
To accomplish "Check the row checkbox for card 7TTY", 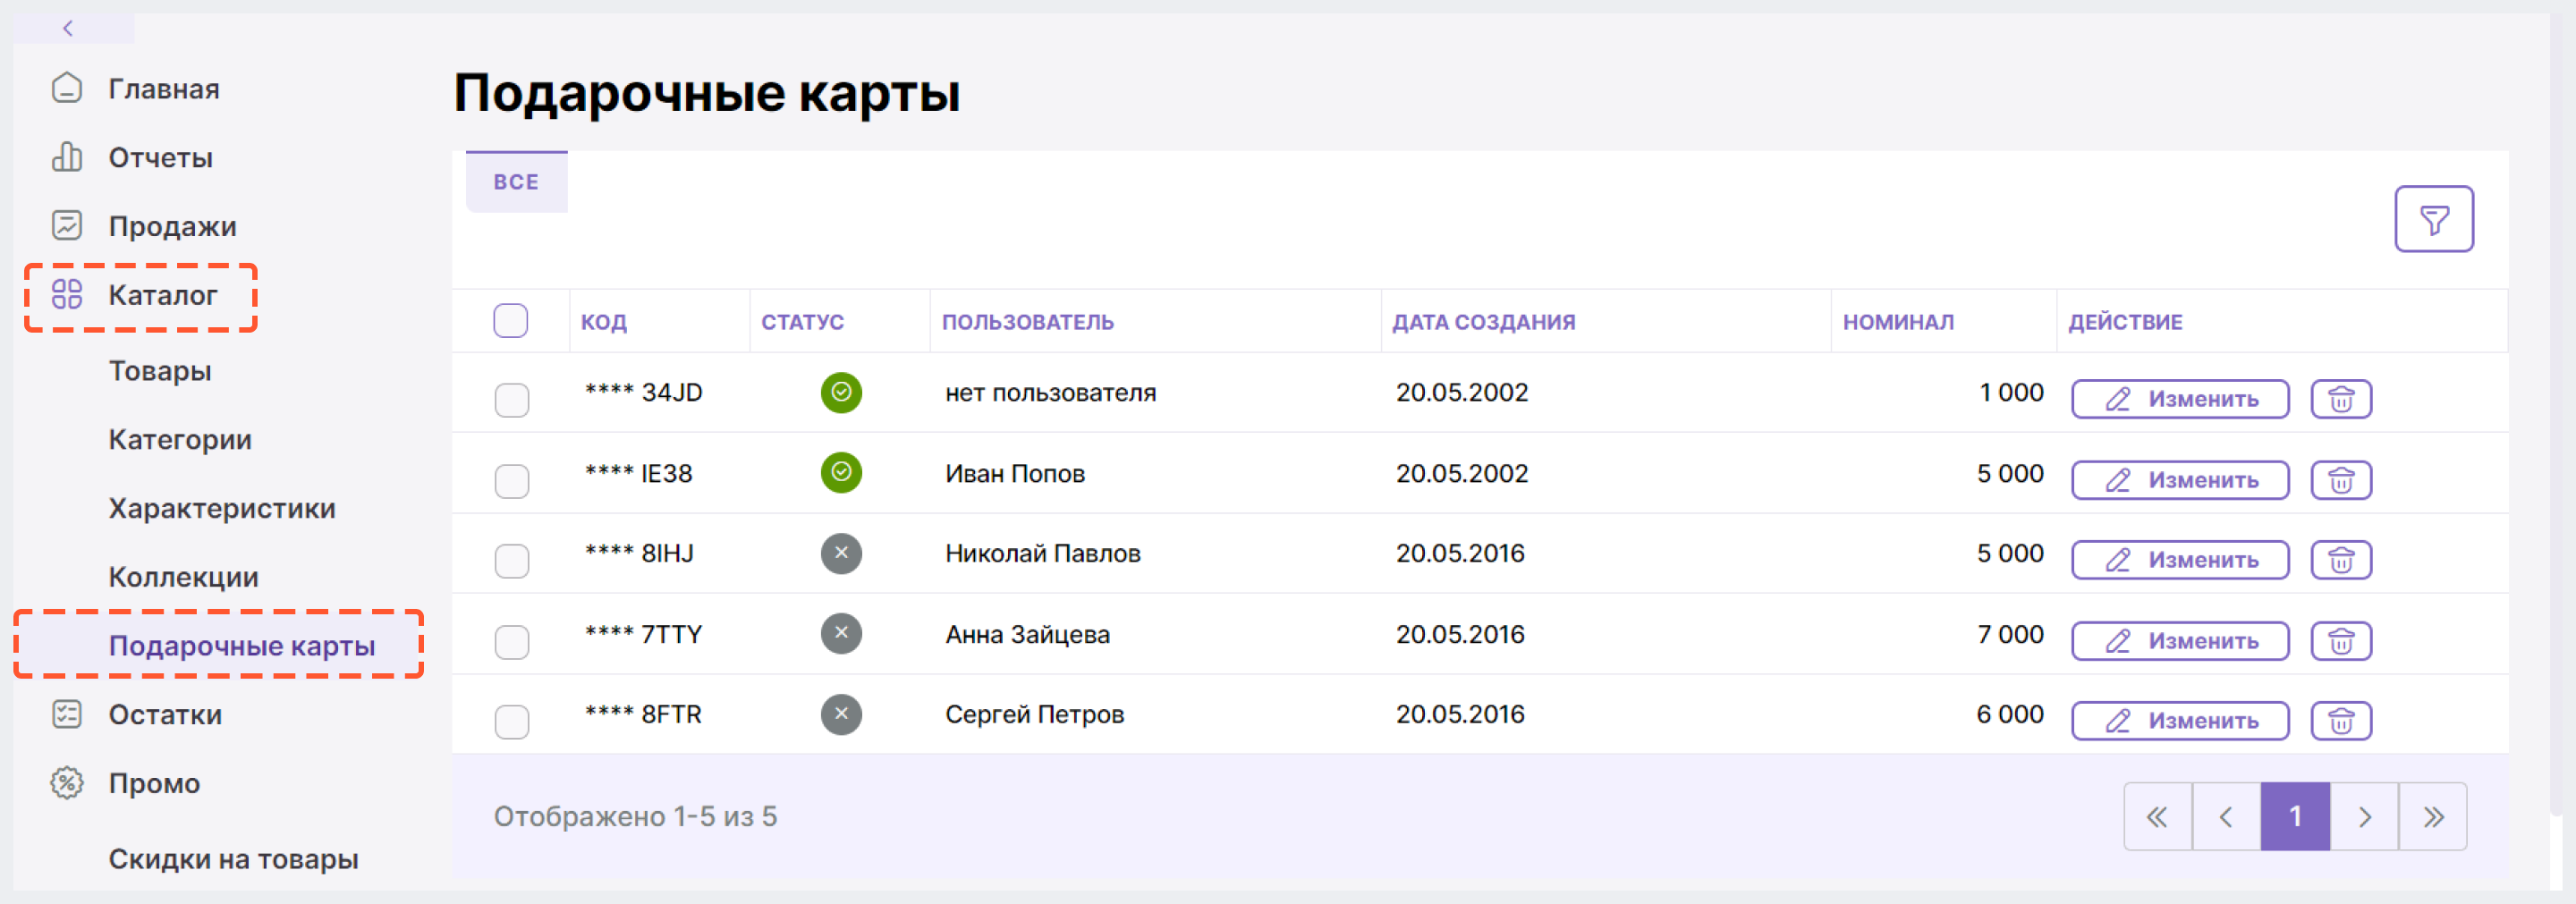I will coord(512,642).
